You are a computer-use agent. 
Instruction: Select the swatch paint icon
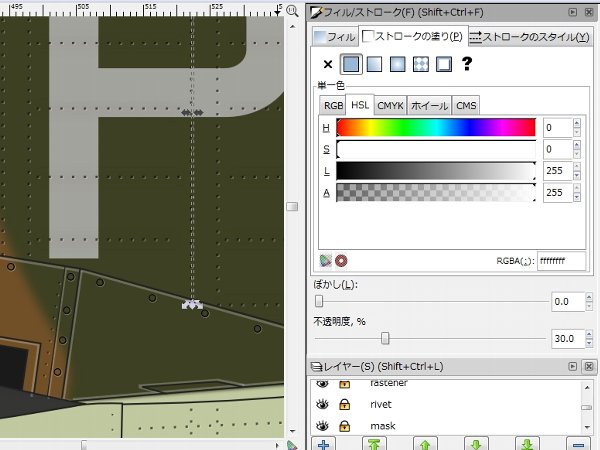(x=443, y=65)
